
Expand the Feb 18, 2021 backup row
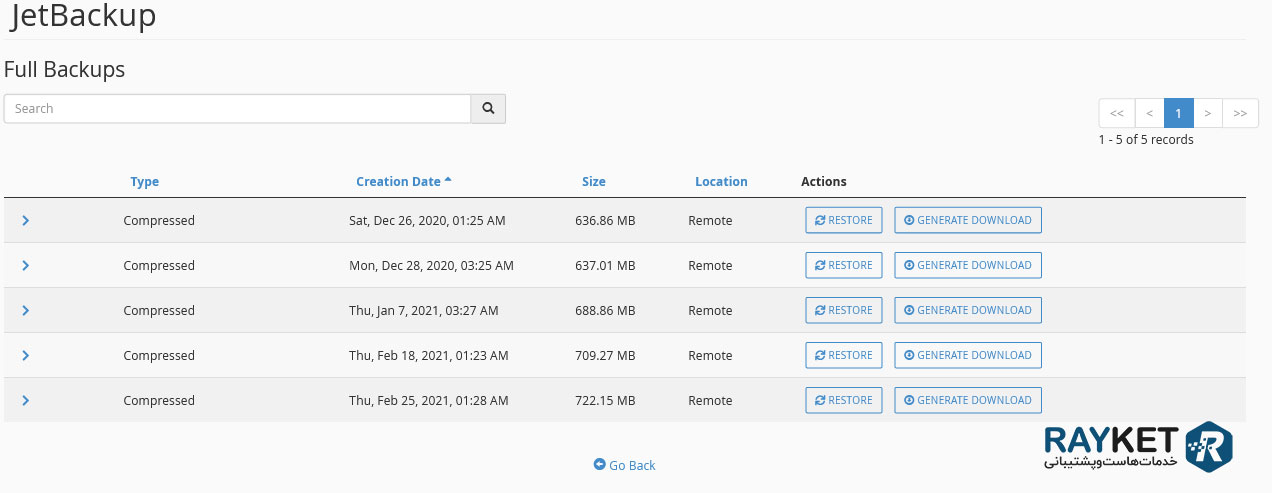click(25, 355)
